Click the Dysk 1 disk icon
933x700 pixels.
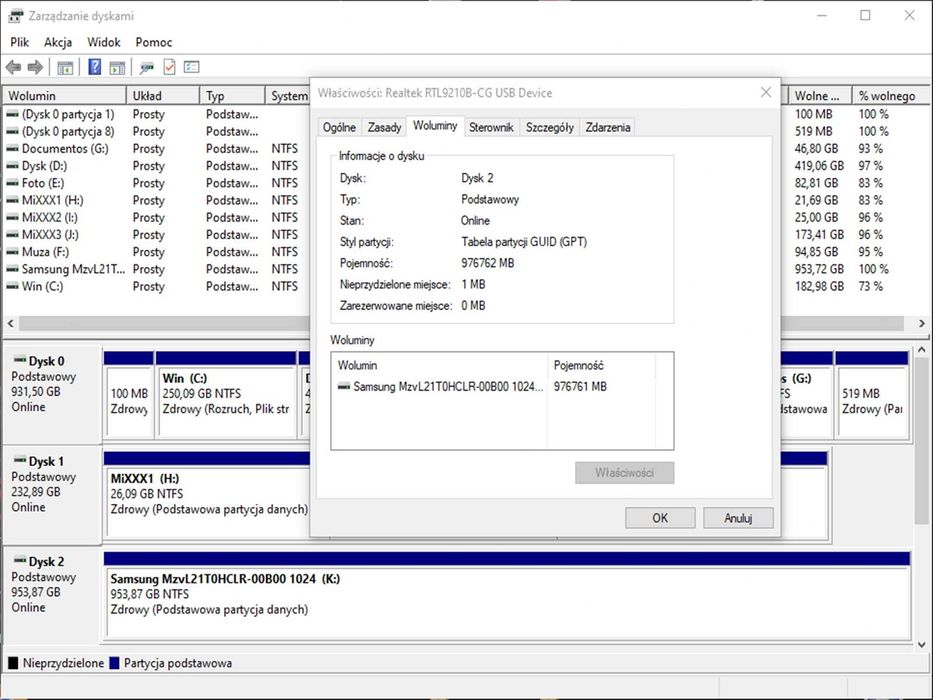pyautogui.click(x=20, y=460)
